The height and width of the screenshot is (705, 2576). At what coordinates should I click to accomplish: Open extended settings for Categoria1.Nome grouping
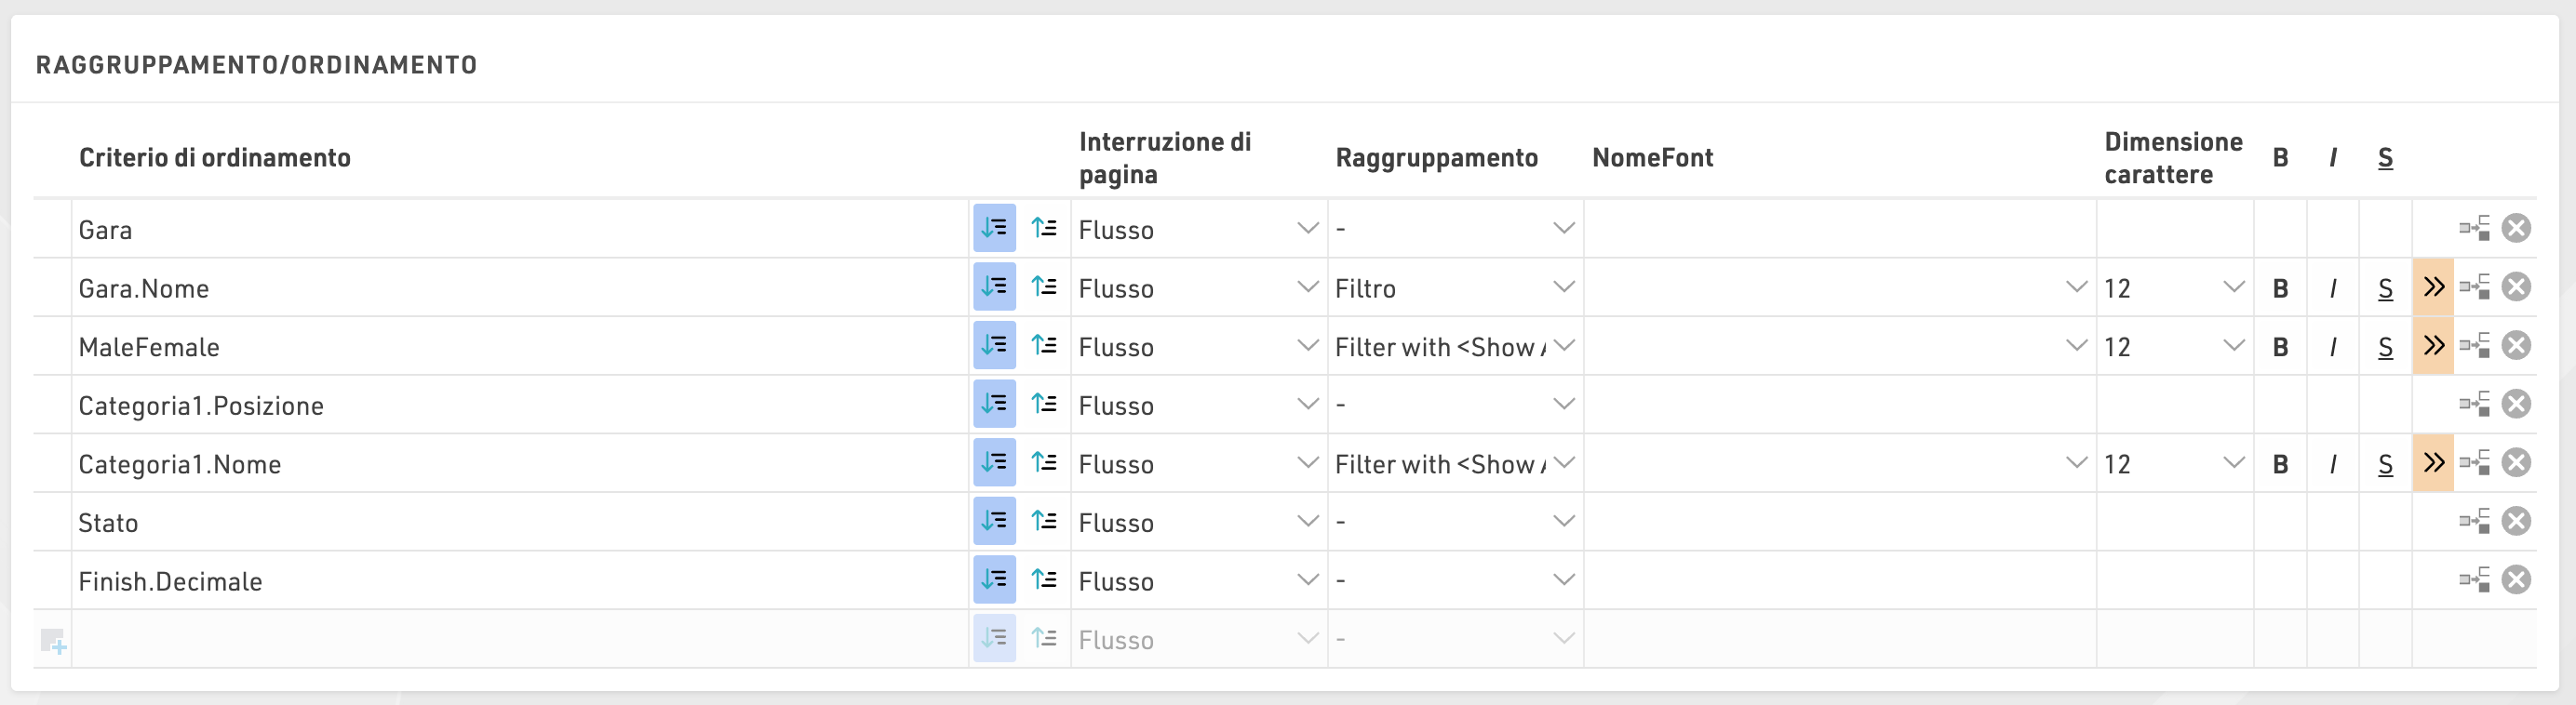(2433, 463)
